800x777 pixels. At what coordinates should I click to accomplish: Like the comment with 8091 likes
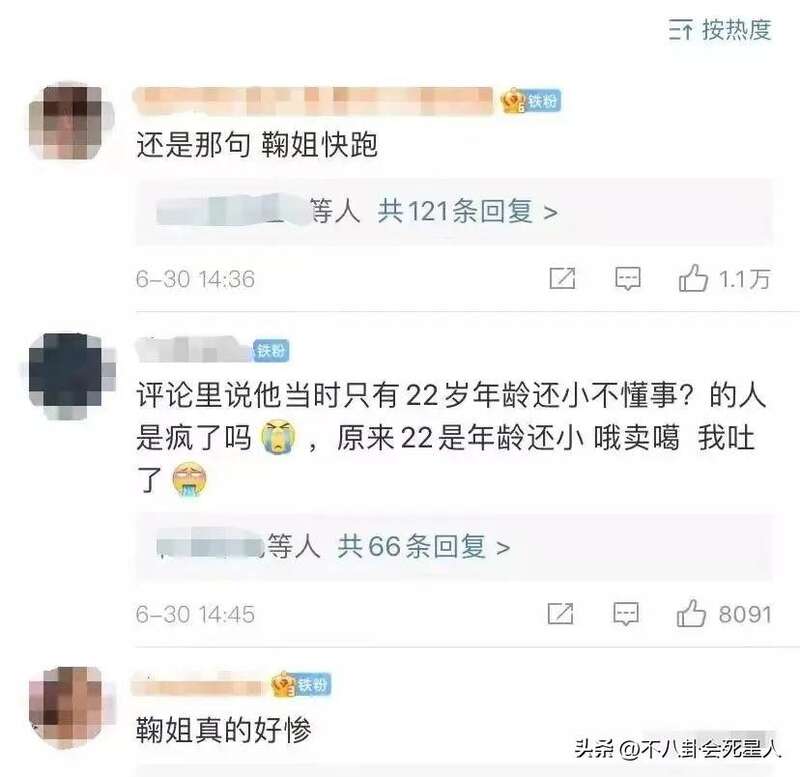tap(691, 613)
